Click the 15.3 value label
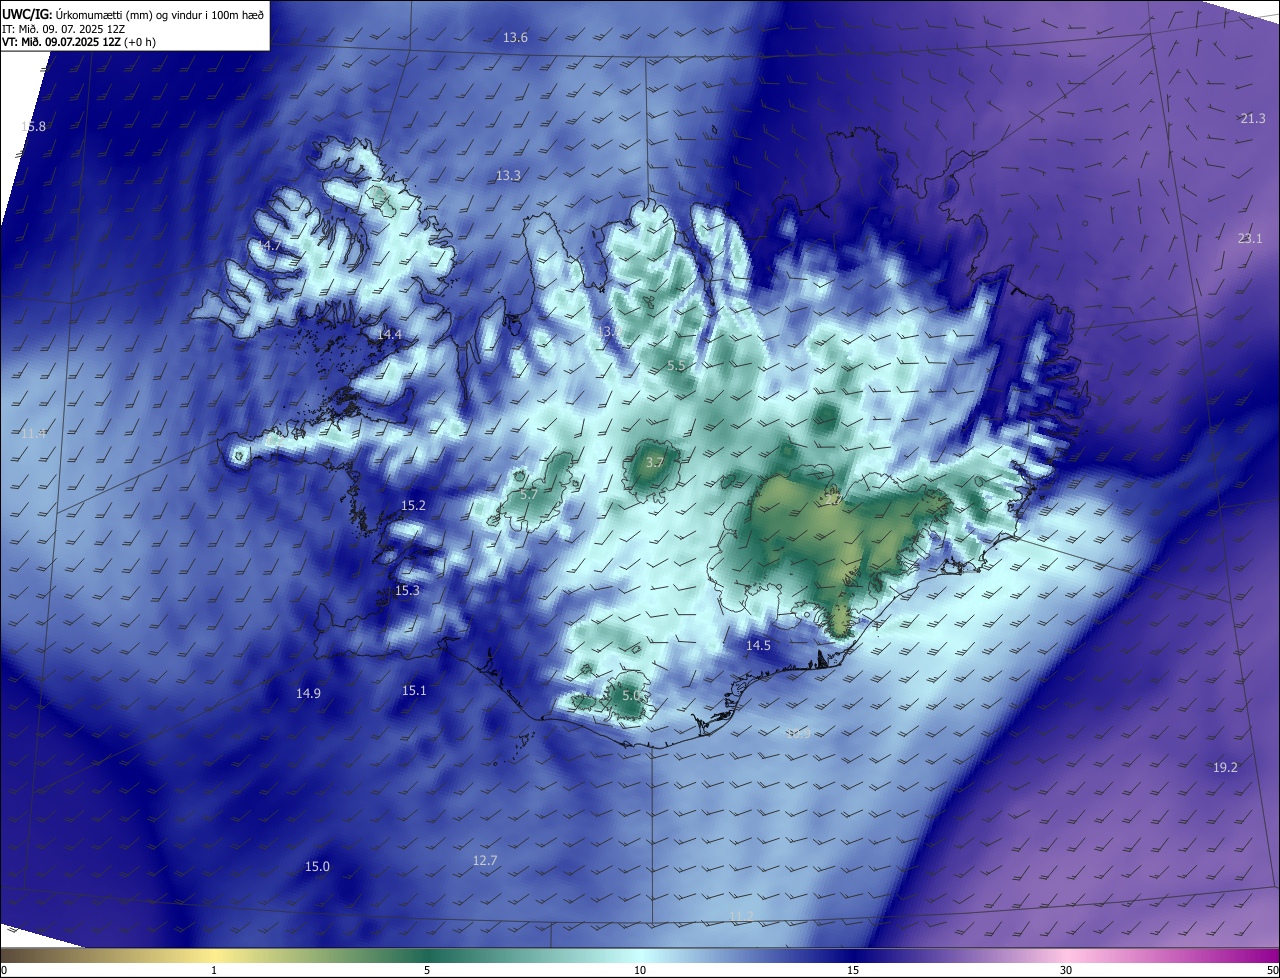This screenshot has height=978, width=1280. (x=407, y=591)
